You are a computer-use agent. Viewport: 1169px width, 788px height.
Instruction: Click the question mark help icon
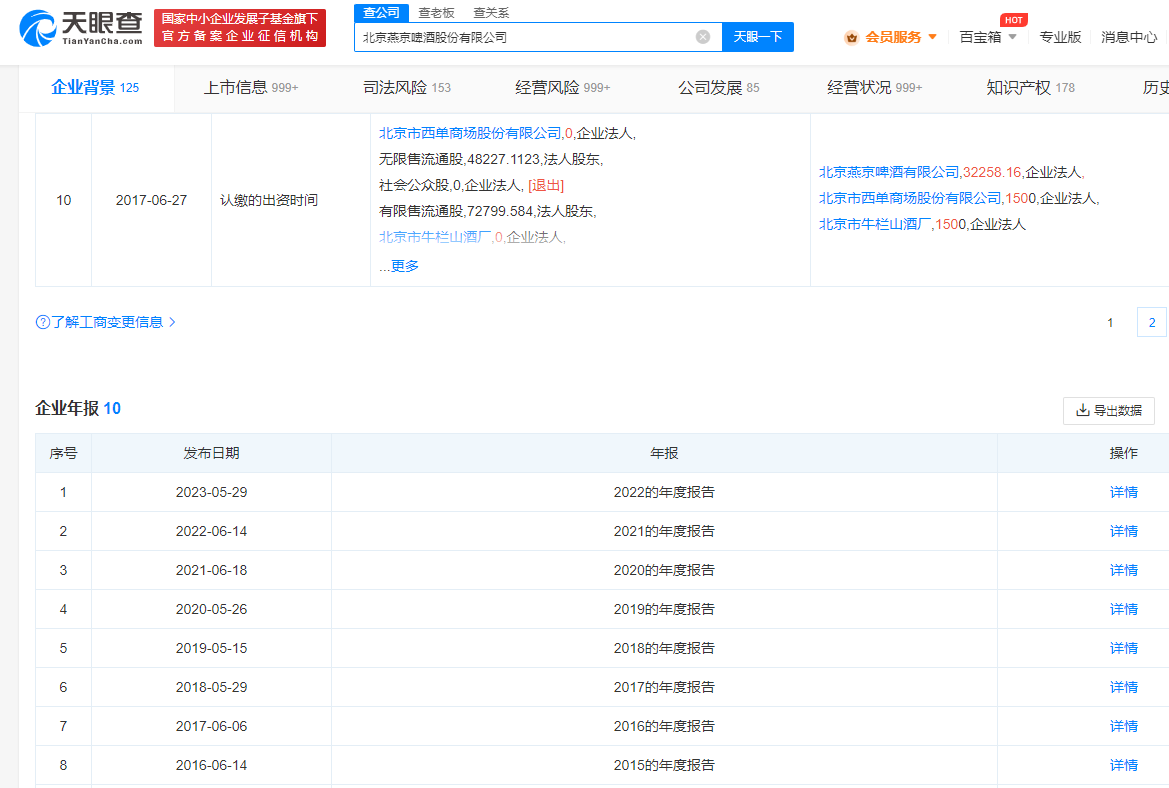43,322
